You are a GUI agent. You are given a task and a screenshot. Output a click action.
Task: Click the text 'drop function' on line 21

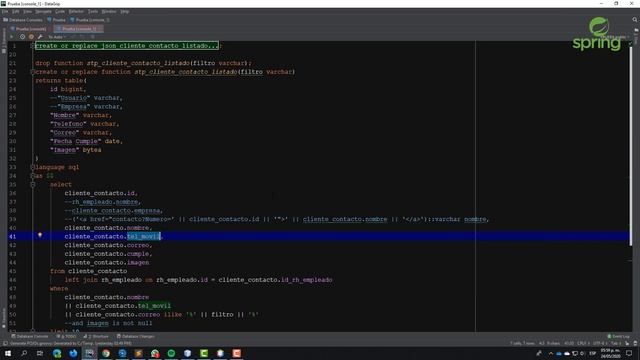click(x=59, y=63)
